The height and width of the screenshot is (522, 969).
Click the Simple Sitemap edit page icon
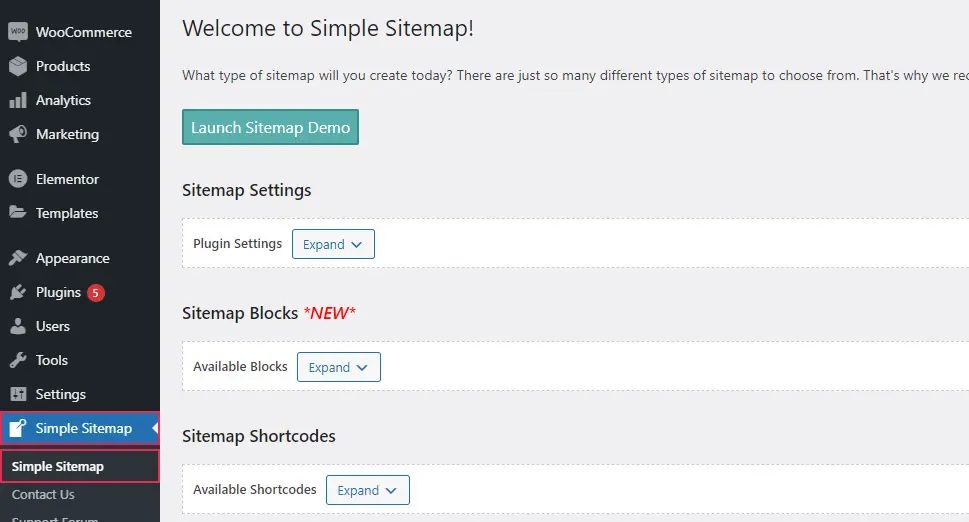[18, 427]
